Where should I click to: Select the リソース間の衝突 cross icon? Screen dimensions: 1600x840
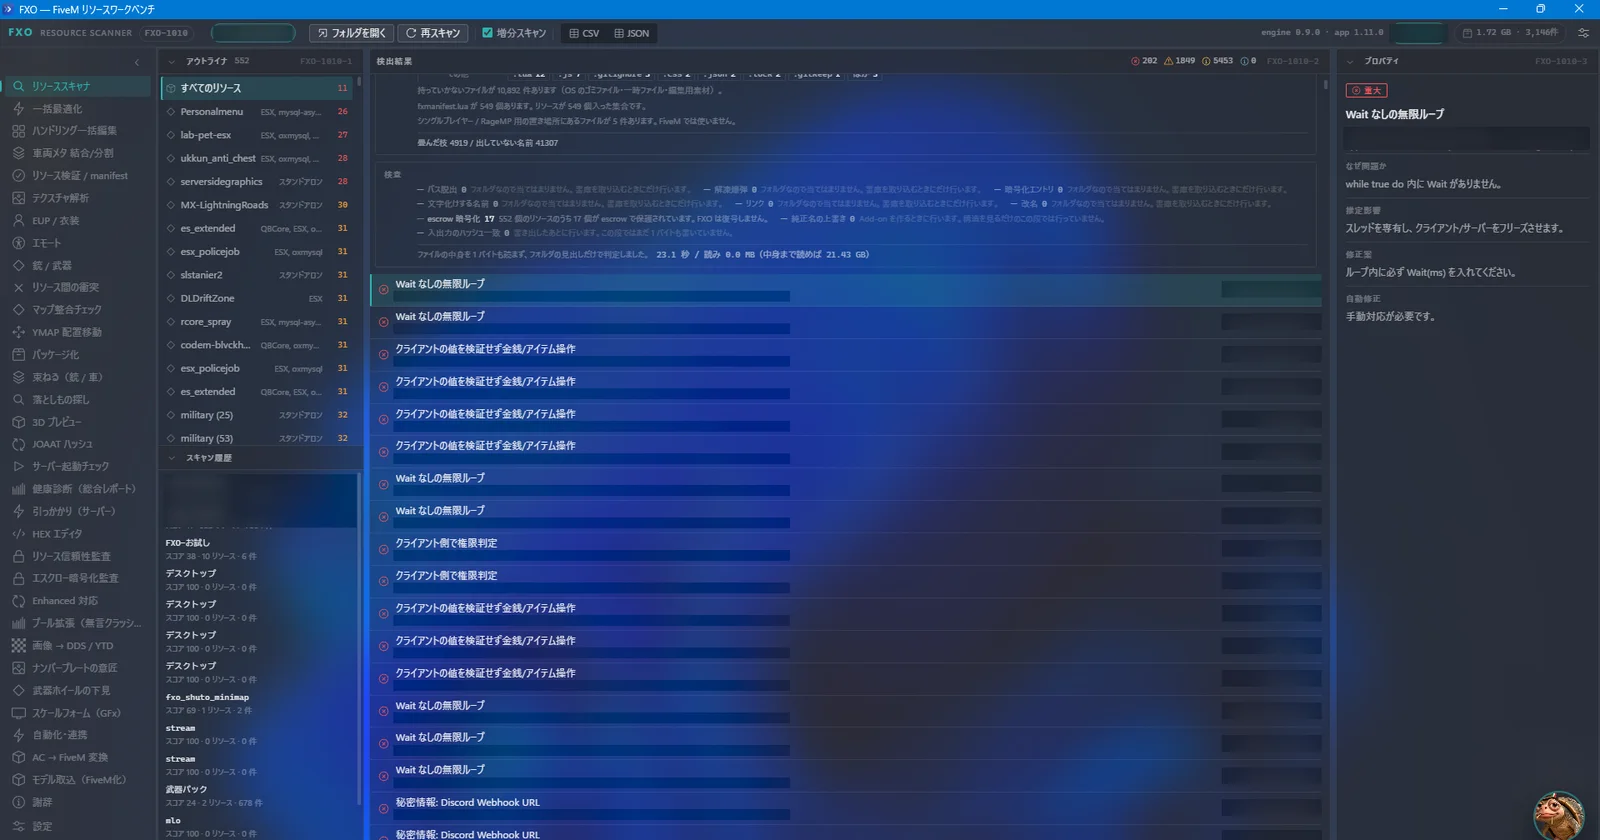[x=18, y=287]
